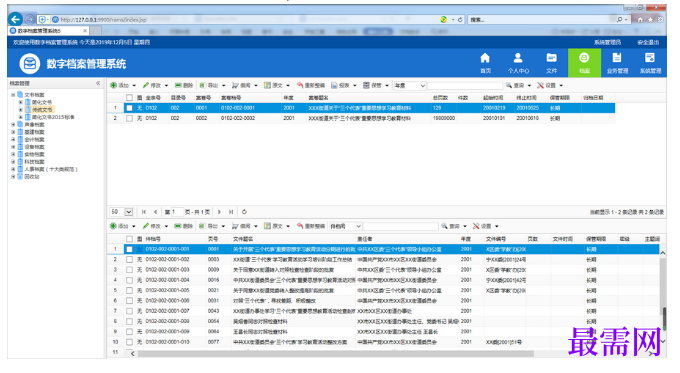This screenshot has height=373, width=680.
Task: Select 基建档案 in the archive tree
Action: coord(34,132)
